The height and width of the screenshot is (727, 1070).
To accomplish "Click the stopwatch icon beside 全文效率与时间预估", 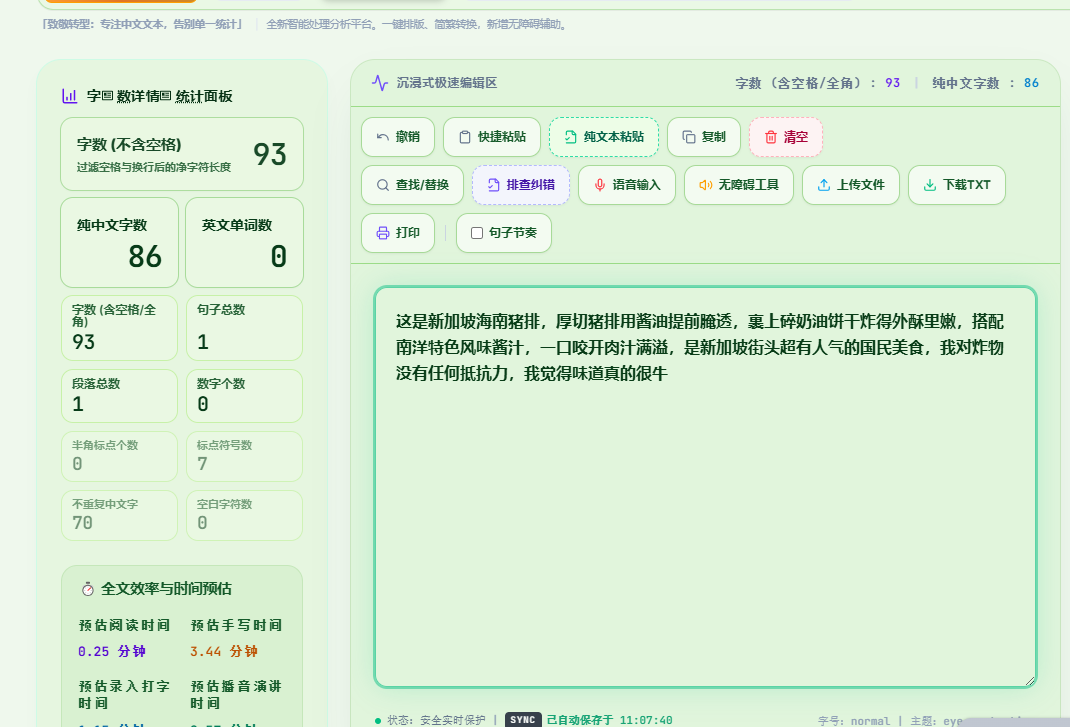I will pos(87,589).
